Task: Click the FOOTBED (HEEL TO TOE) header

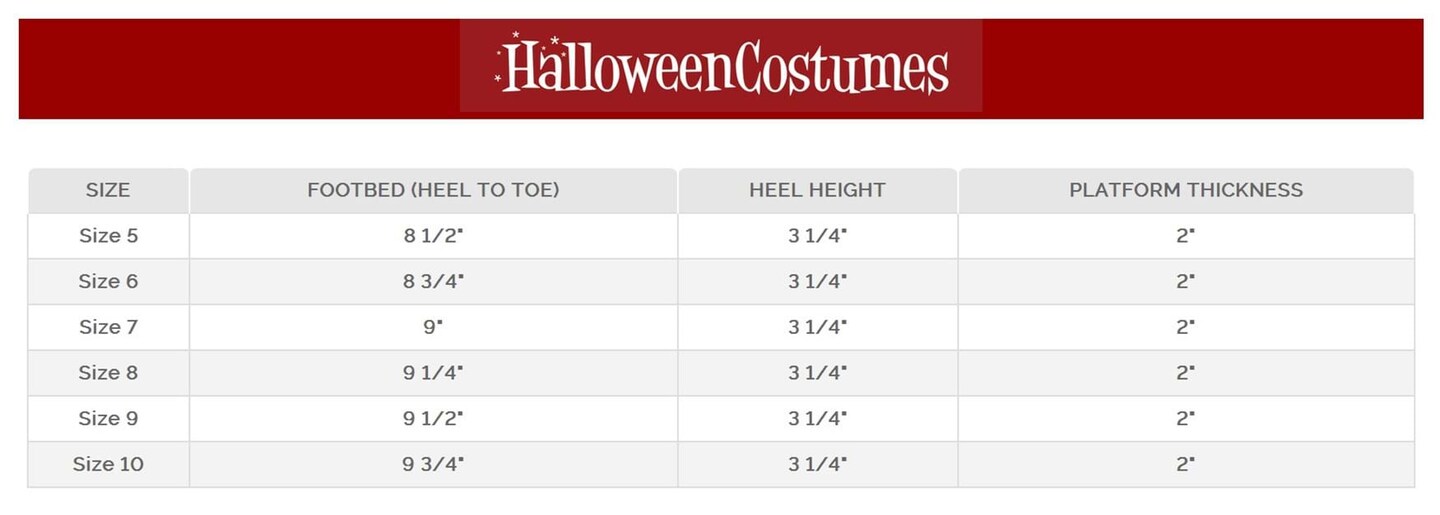Action: (433, 190)
